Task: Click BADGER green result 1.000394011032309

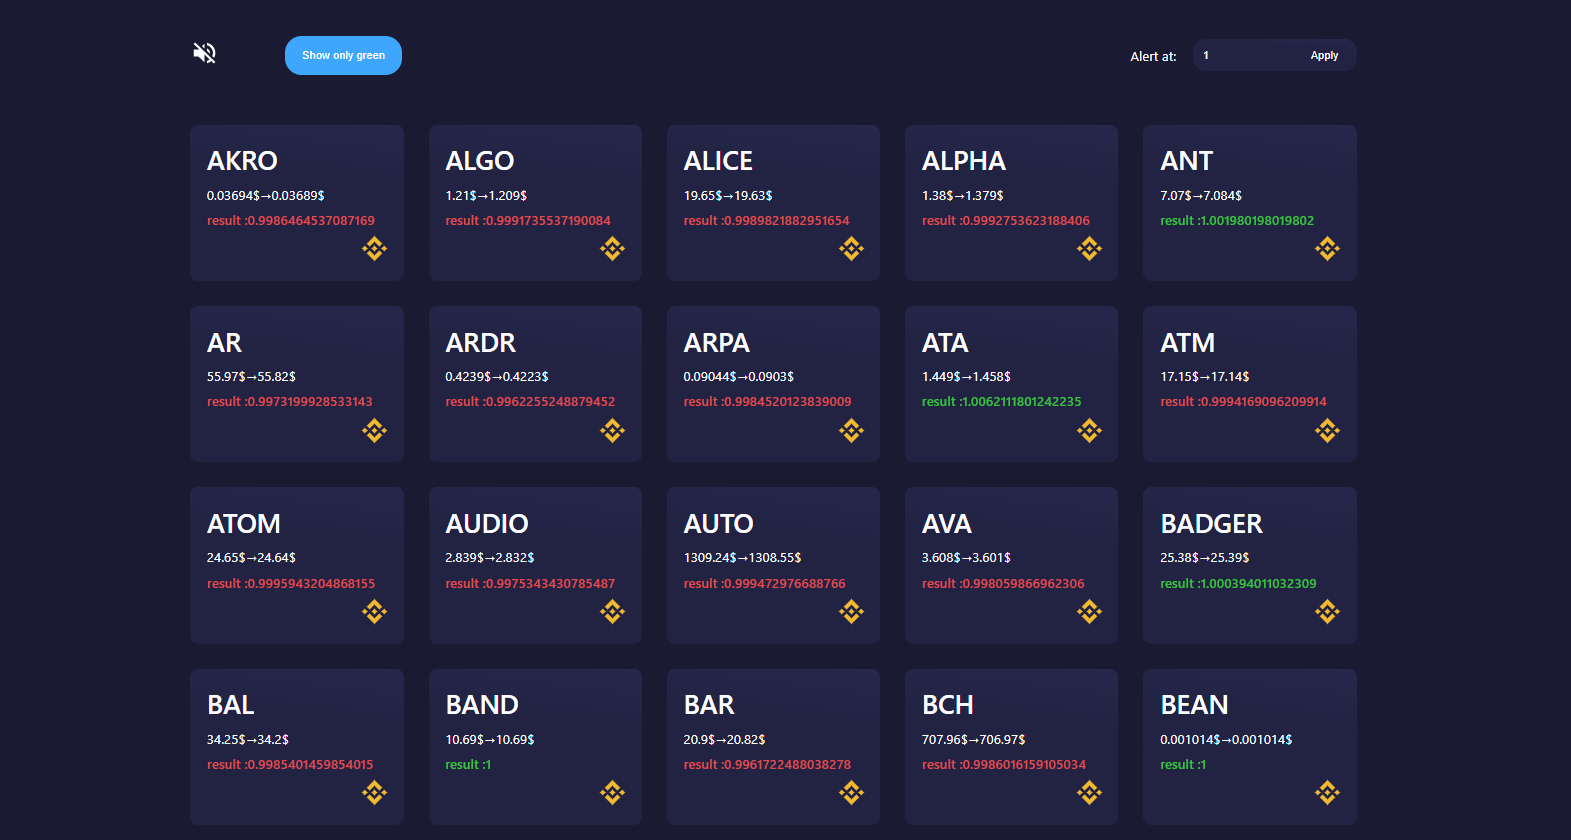Action: pyautogui.click(x=1238, y=584)
